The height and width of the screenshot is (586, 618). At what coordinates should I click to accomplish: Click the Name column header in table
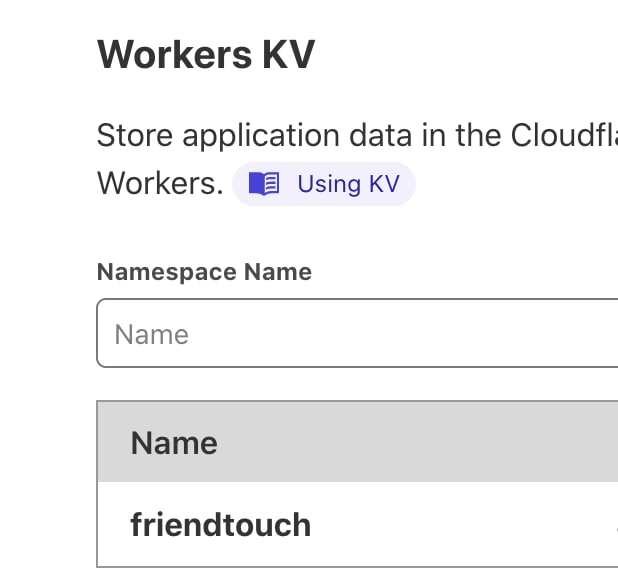tap(174, 443)
